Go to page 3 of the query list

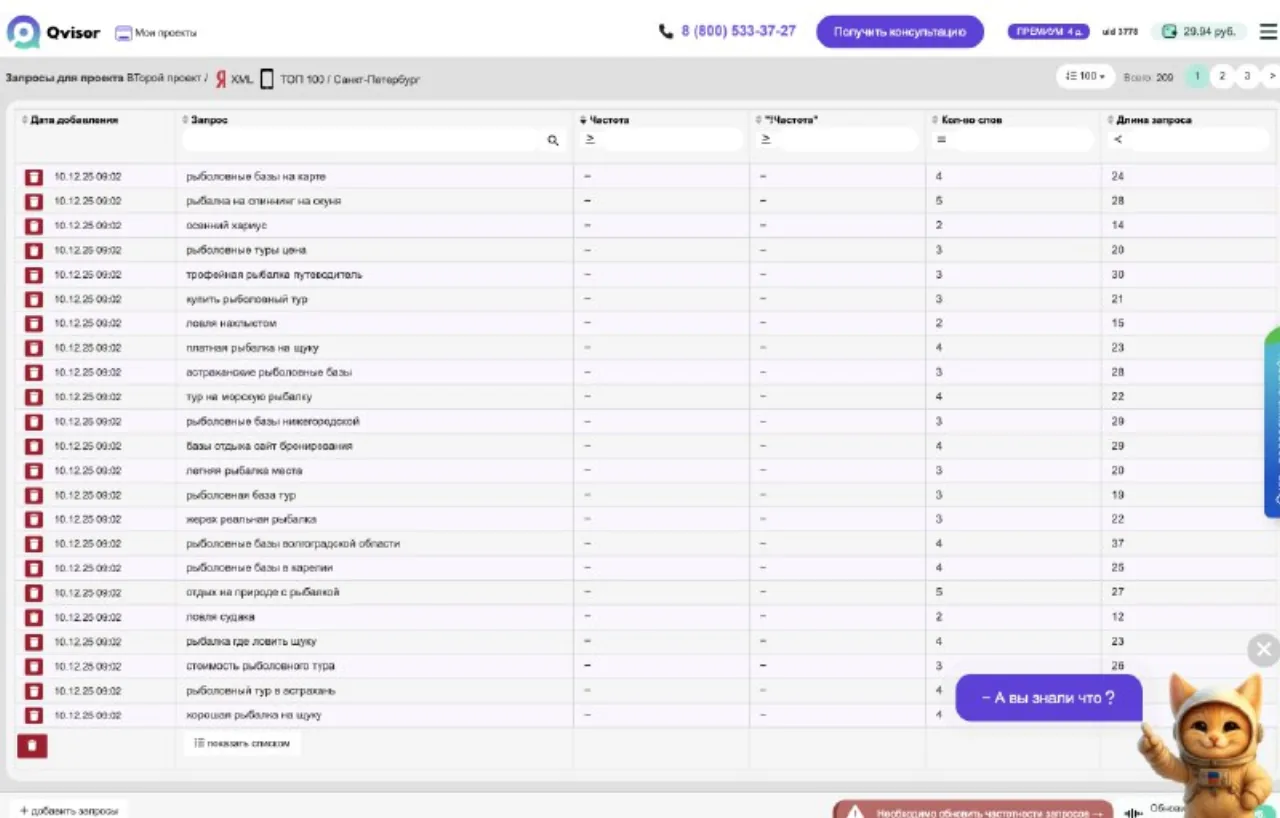pos(1247,77)
